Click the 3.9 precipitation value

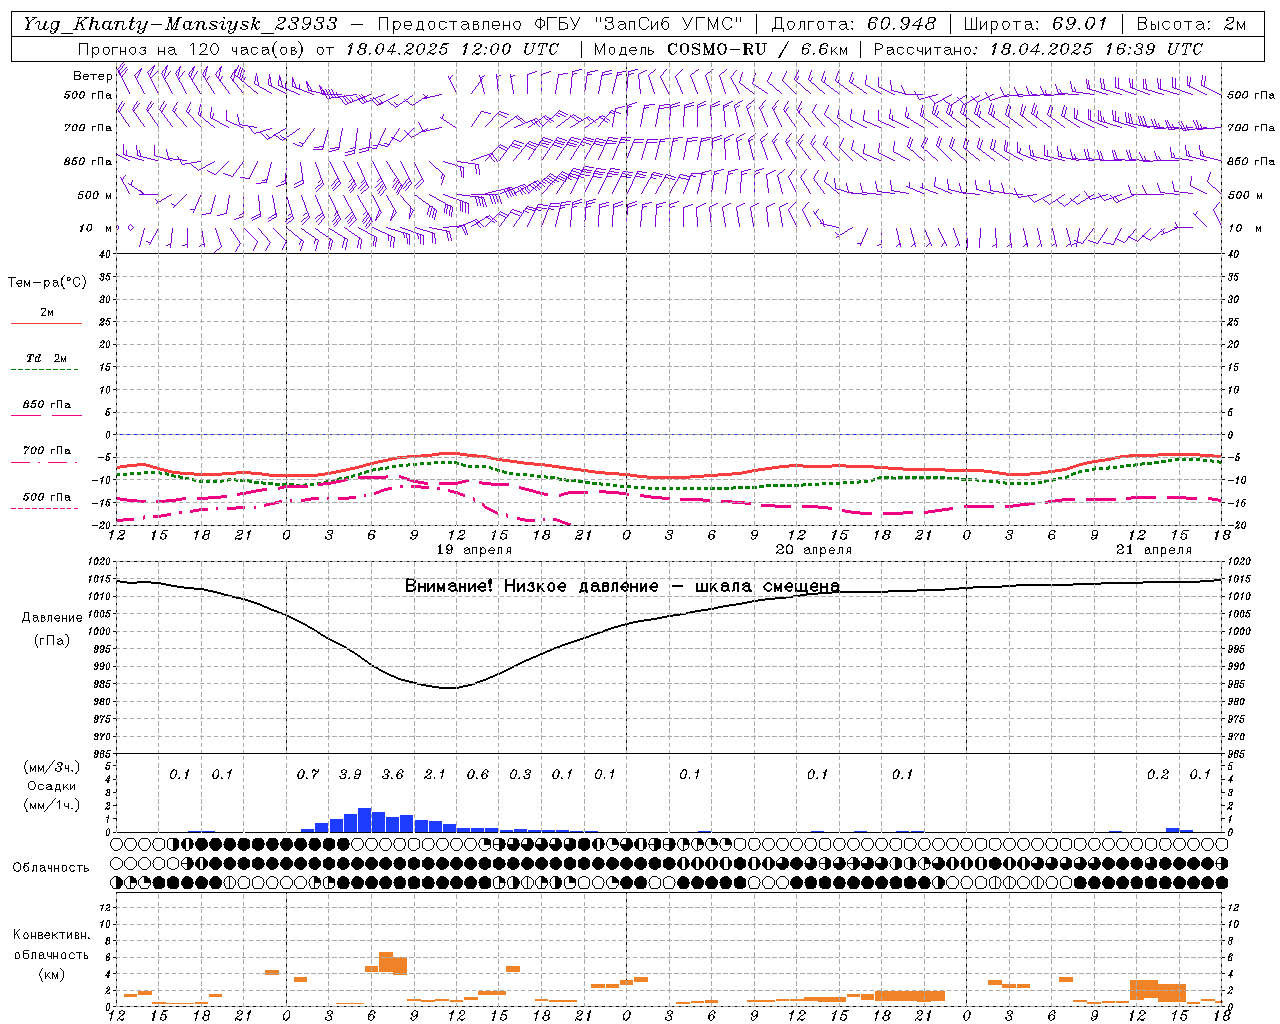(350, 774)
